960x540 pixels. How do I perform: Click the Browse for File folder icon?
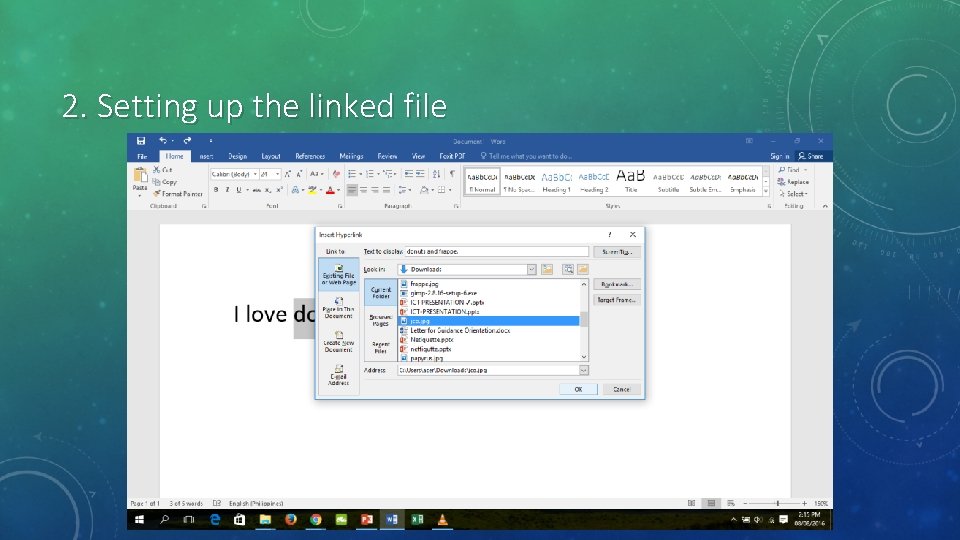click(x=583, y=269)
